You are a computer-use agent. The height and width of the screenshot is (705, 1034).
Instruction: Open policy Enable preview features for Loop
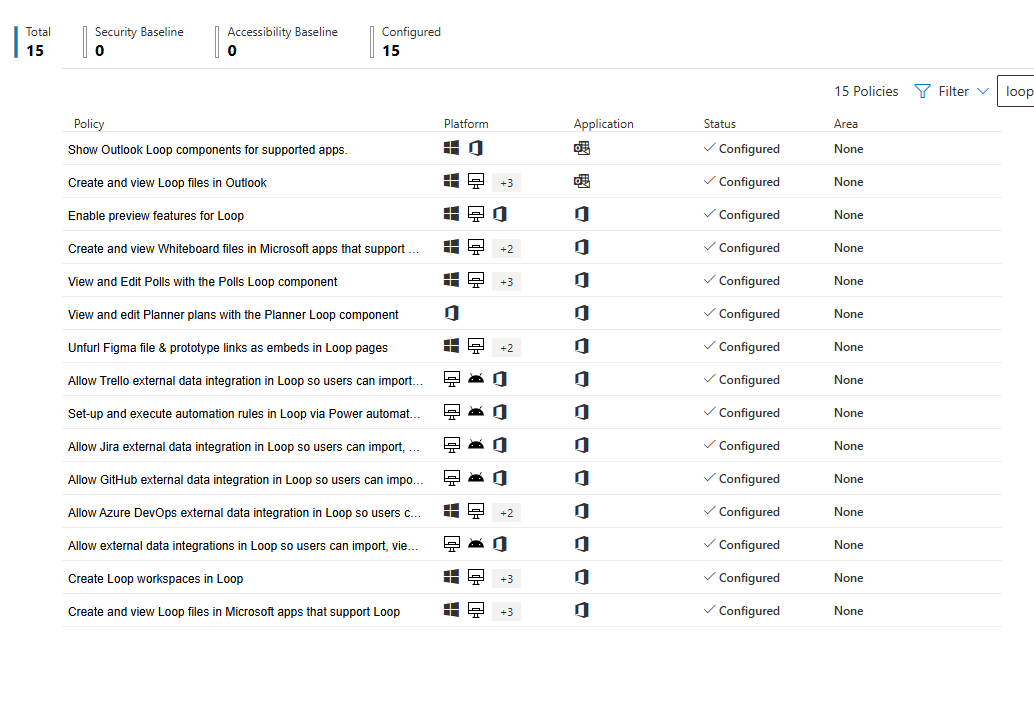pyautogui.click(x=156, y=216)
